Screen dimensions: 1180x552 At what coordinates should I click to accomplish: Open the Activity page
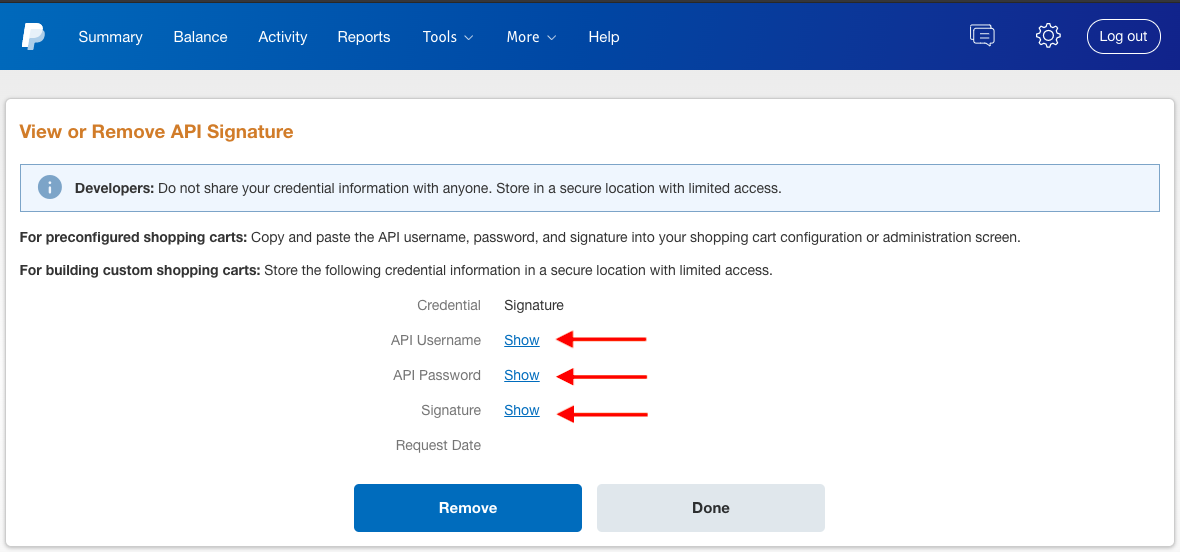282,37
